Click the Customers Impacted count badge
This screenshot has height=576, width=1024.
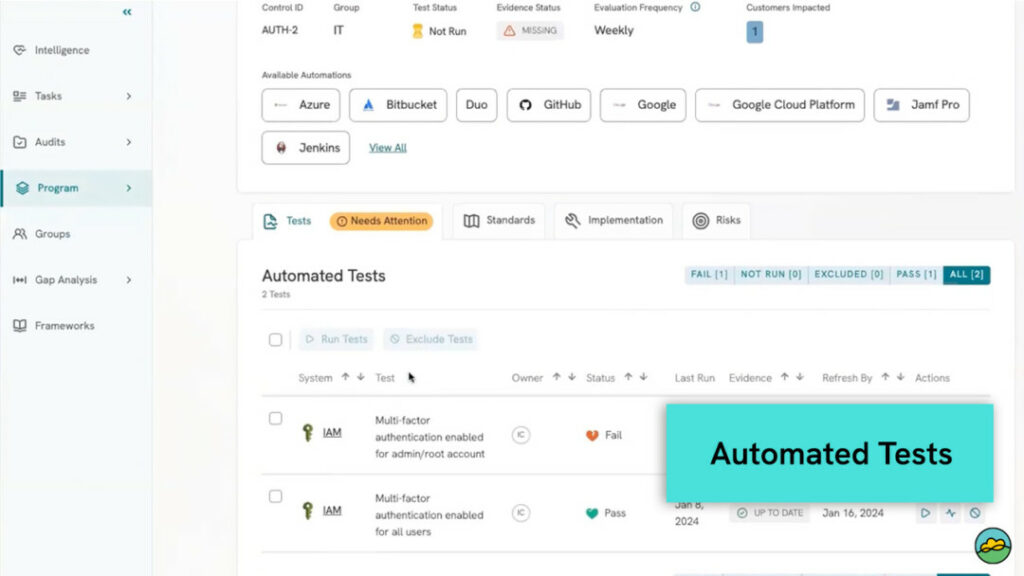tap(754, 31)
